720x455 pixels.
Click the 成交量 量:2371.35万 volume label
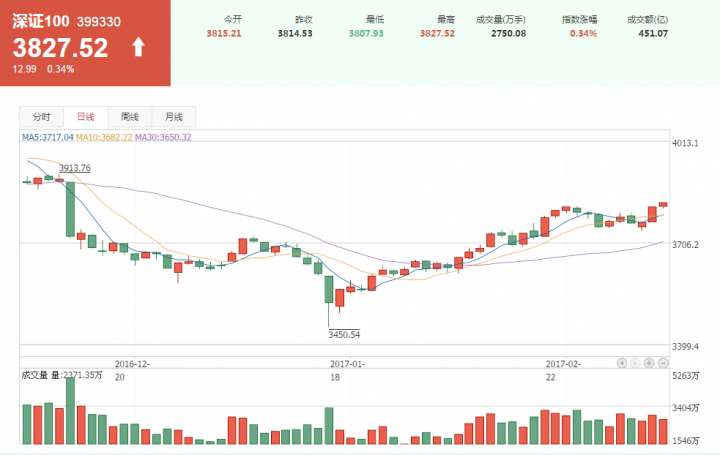click(x=62, y=375)
